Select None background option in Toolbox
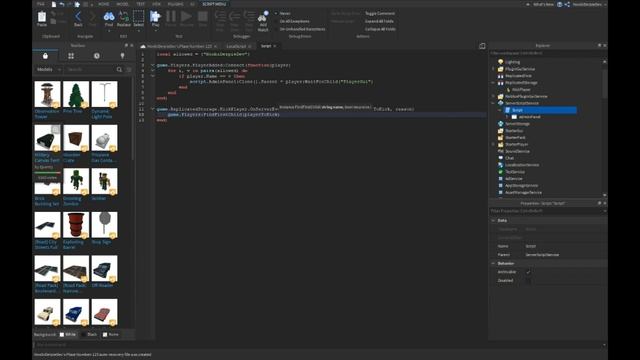Image resolution: width=640 pixels, height=360 pixels. pos(111,335)
